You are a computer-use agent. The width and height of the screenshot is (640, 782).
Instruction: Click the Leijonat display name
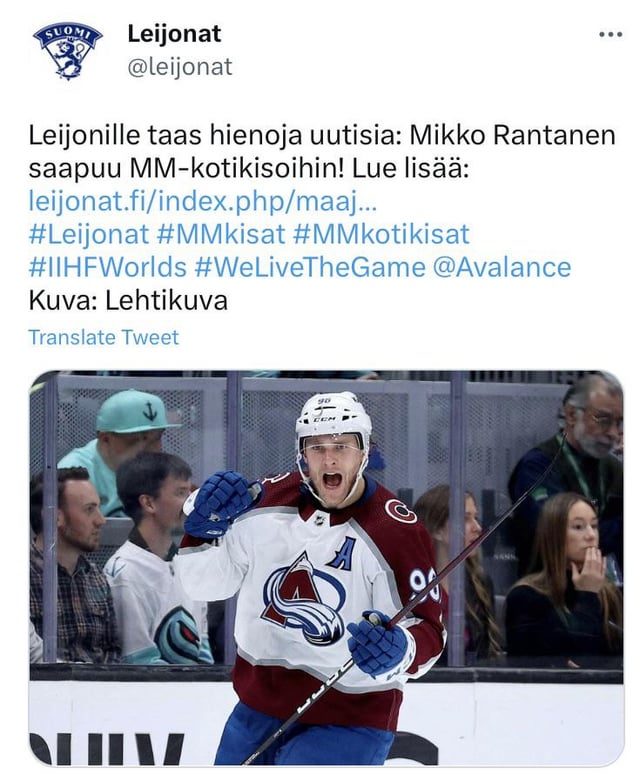click(174, 33)
